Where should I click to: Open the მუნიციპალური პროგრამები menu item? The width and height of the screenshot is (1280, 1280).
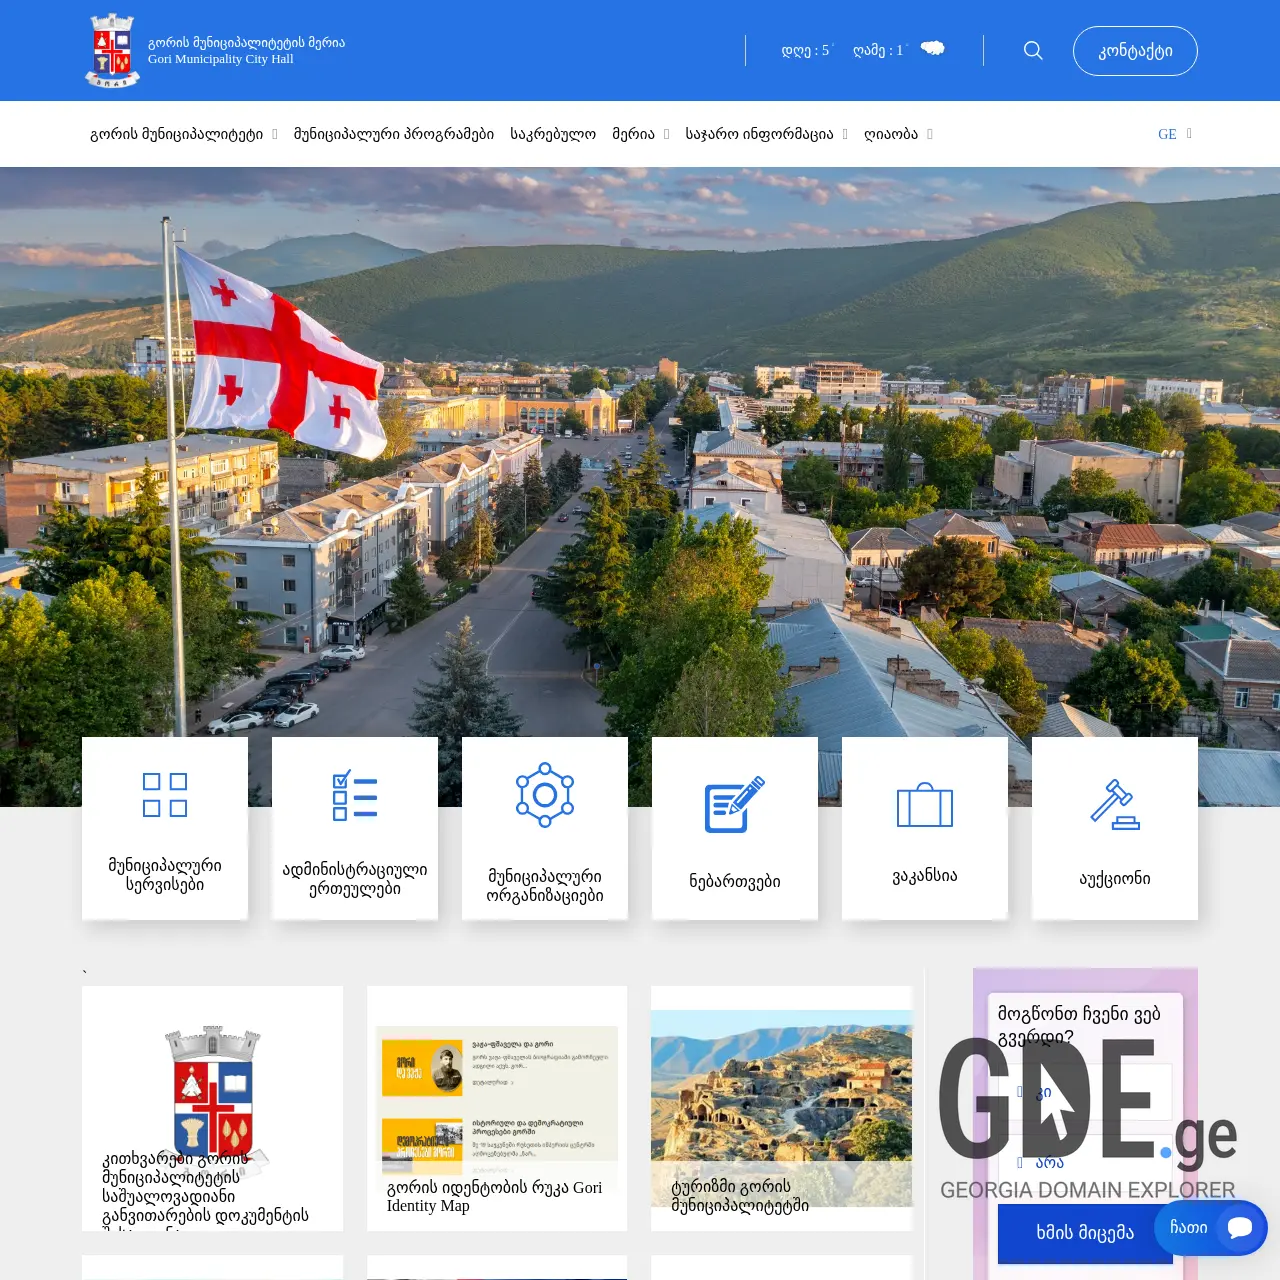click(392, 133)
